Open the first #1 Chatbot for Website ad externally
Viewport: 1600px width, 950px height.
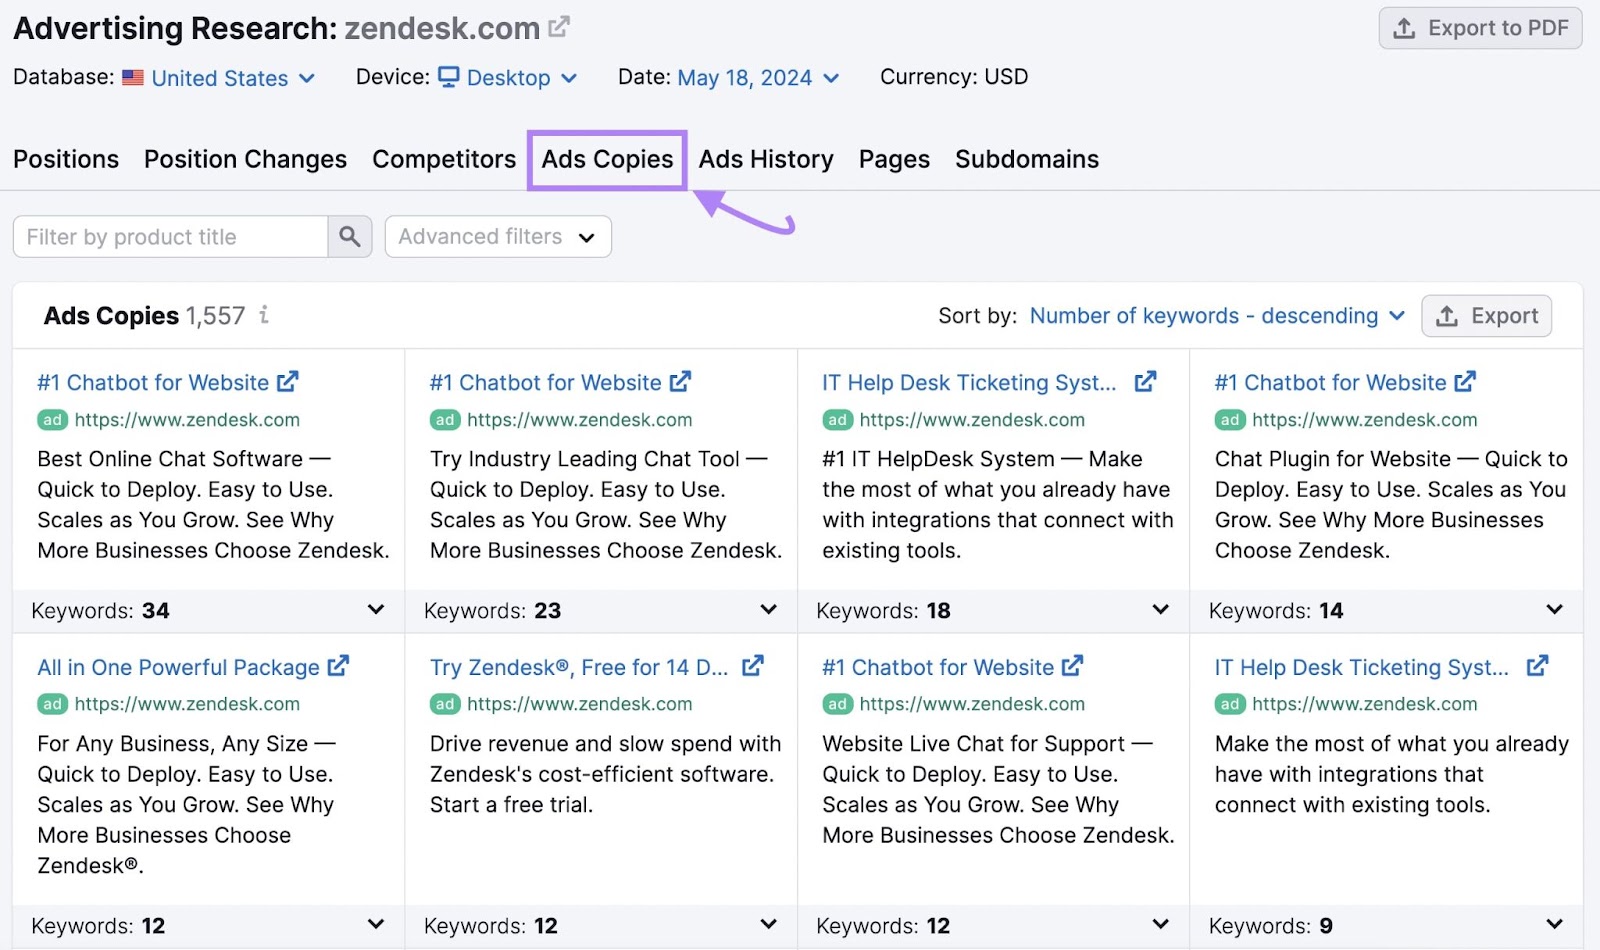pyautogui.click(x=287, y=380)
